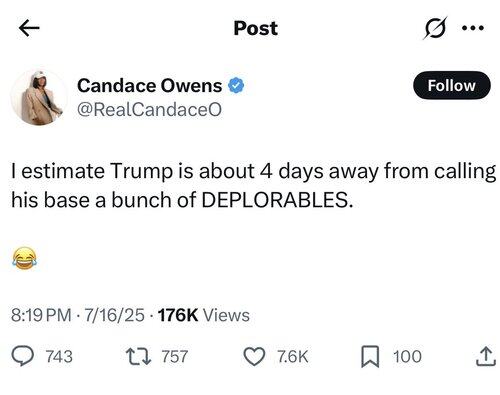The height and width of the screenshot is (395, 500).
Task: Click the blue verified badge
Action: tap(236, 85)
